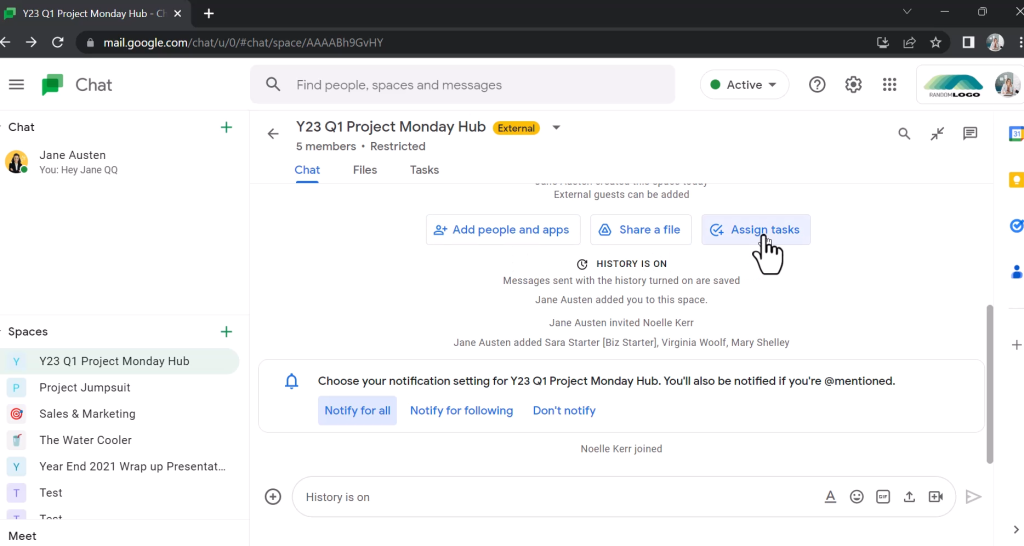Open Google Keep side panel

tap(1016, 180)
